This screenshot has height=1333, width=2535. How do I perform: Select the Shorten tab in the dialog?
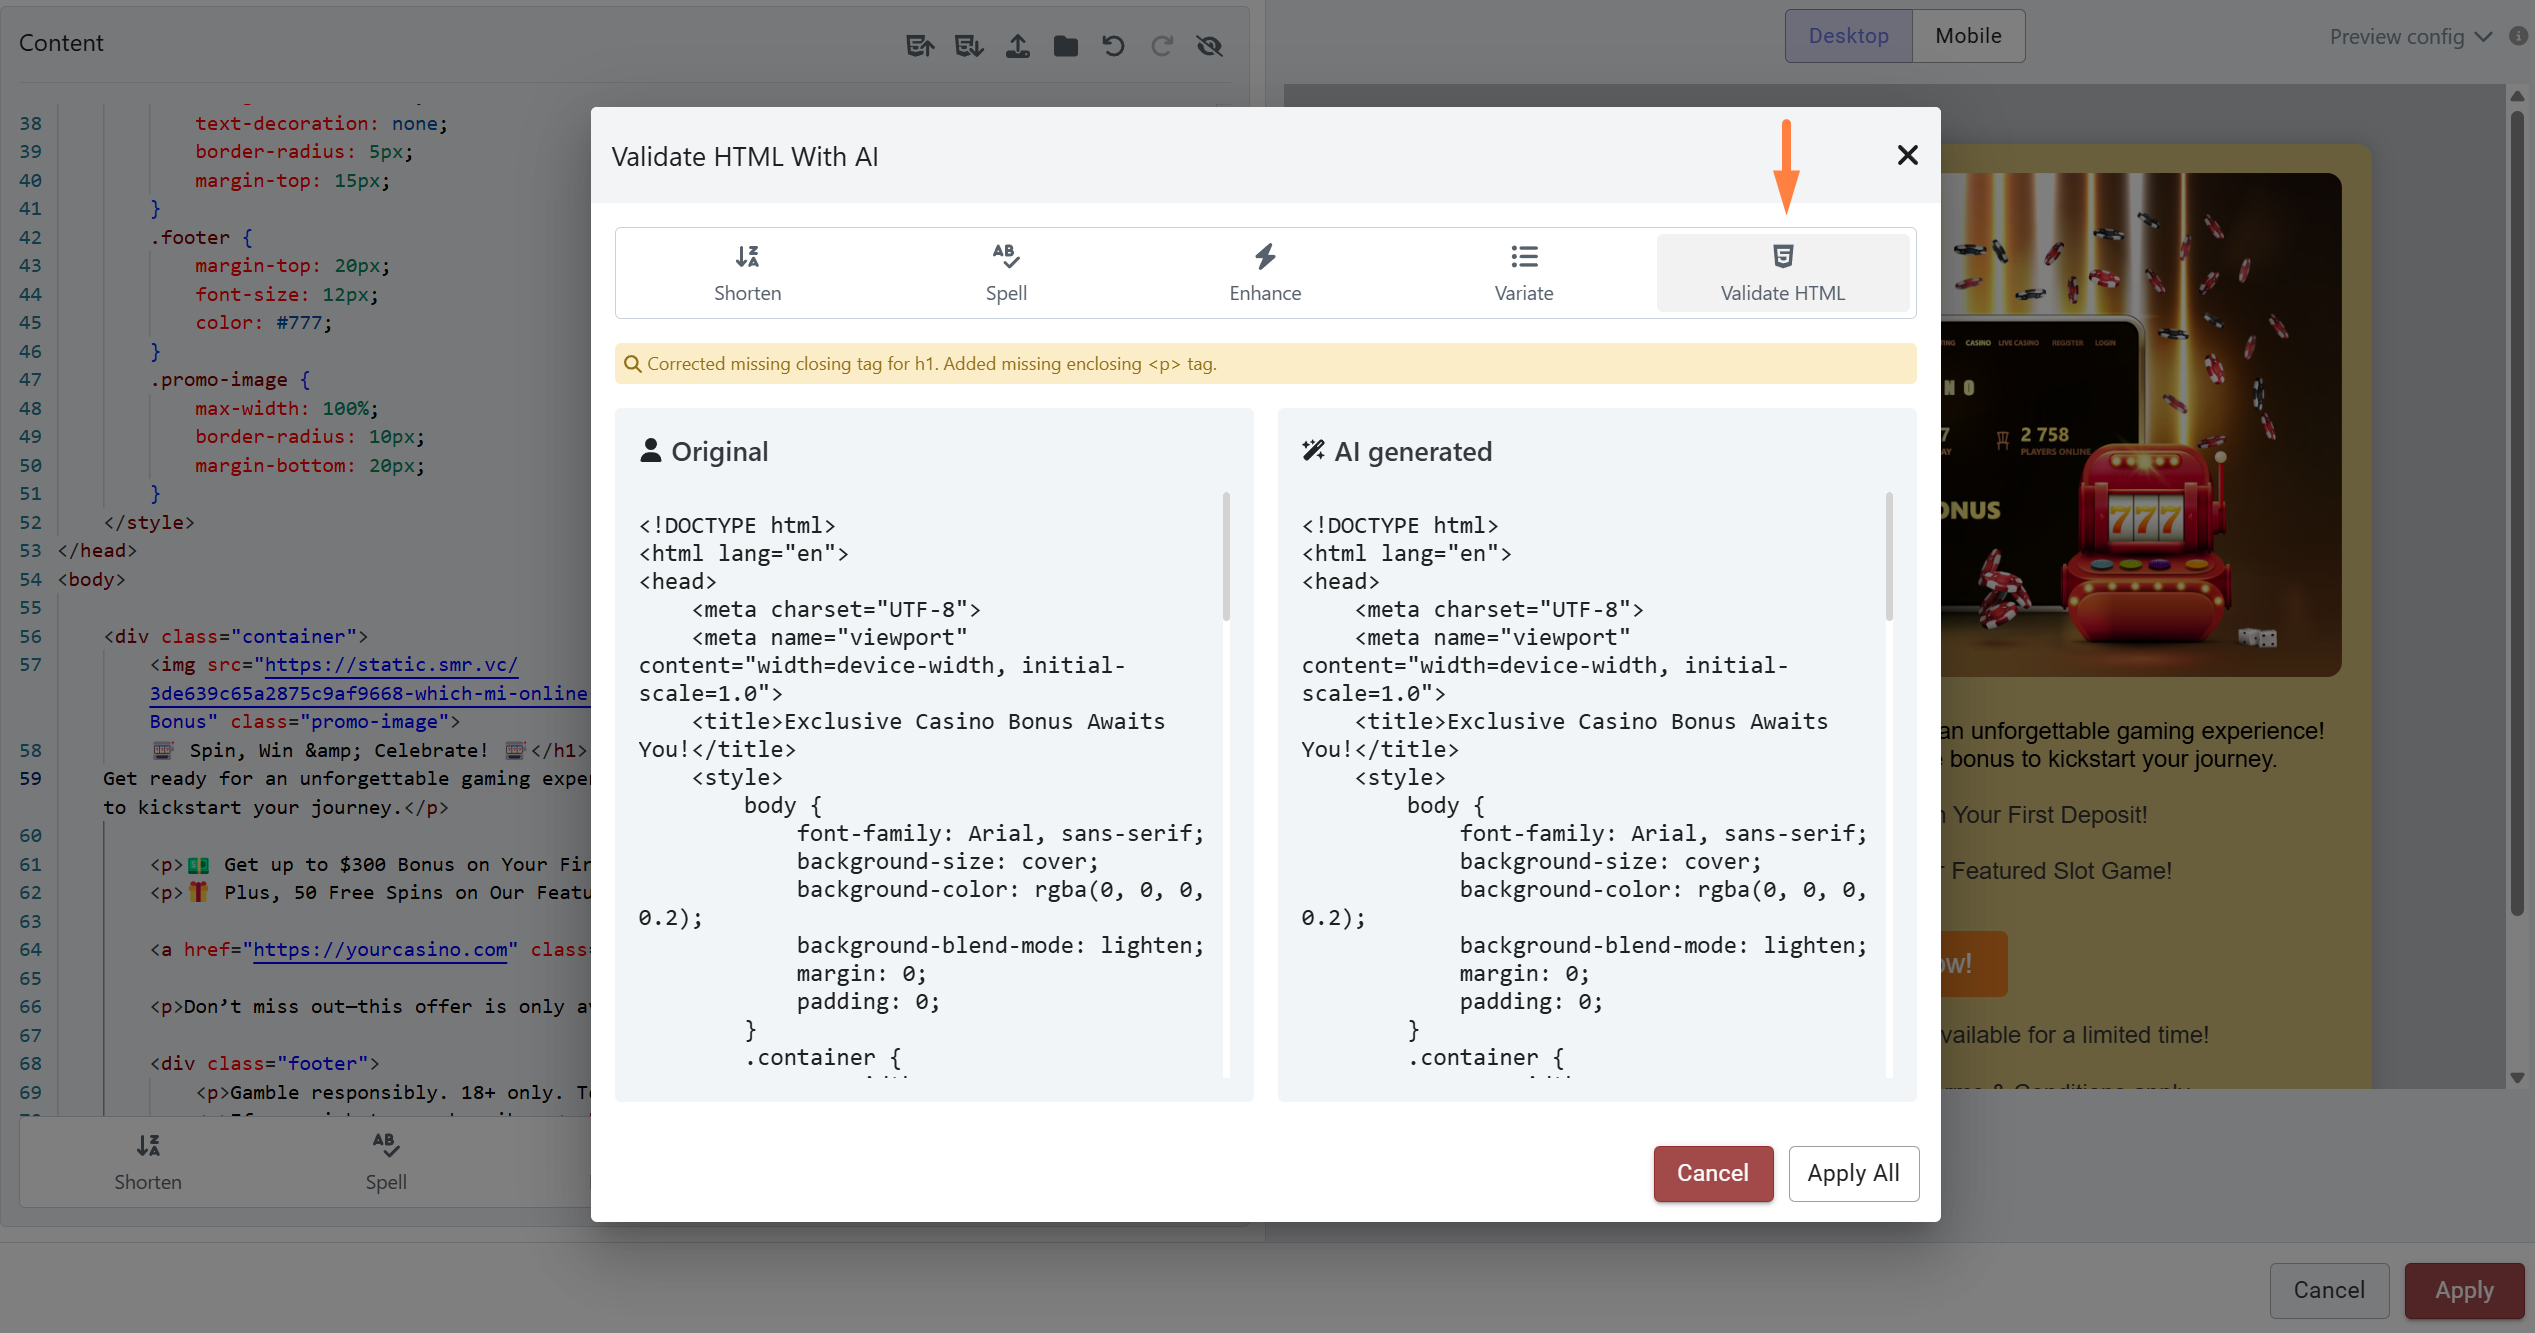click(747, 273)
